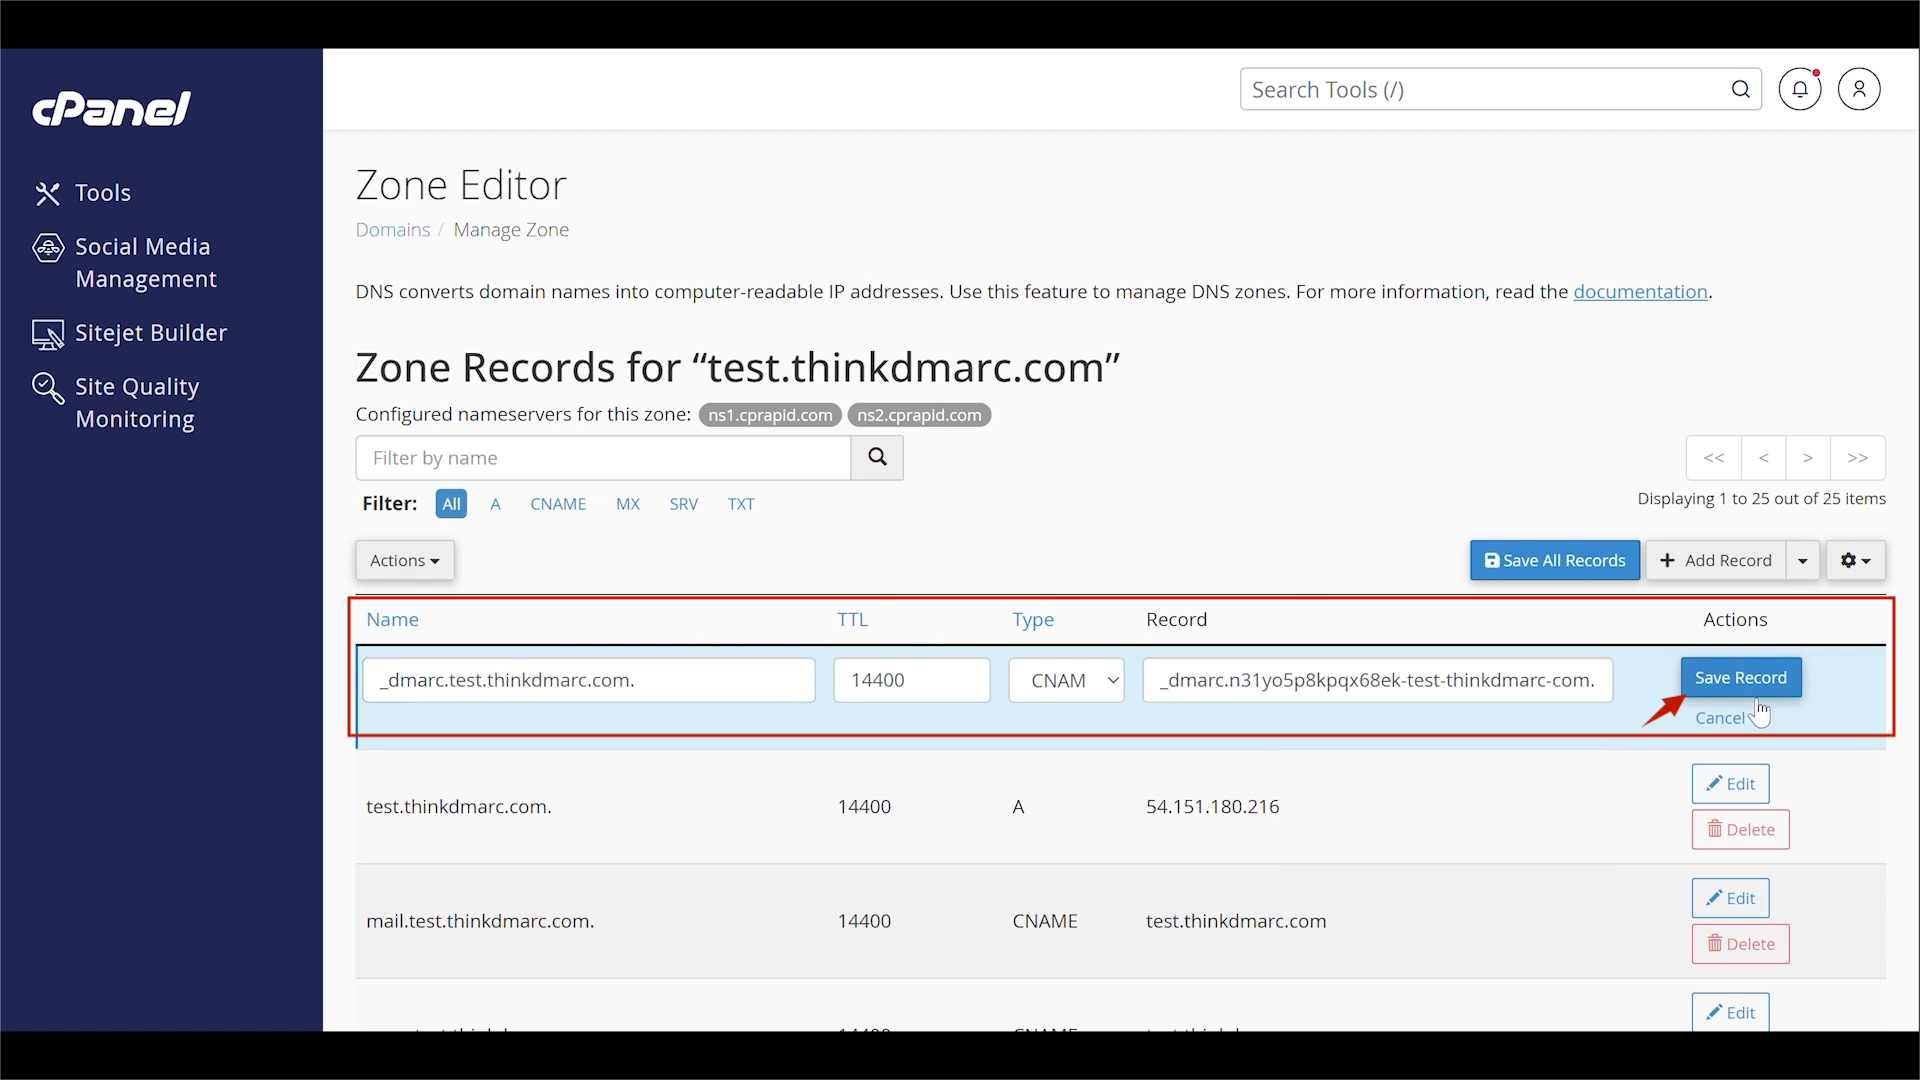The width and height of the screenshot is (1920, 1080).
Task: Click the Filter by name input field
Action: 600,457
